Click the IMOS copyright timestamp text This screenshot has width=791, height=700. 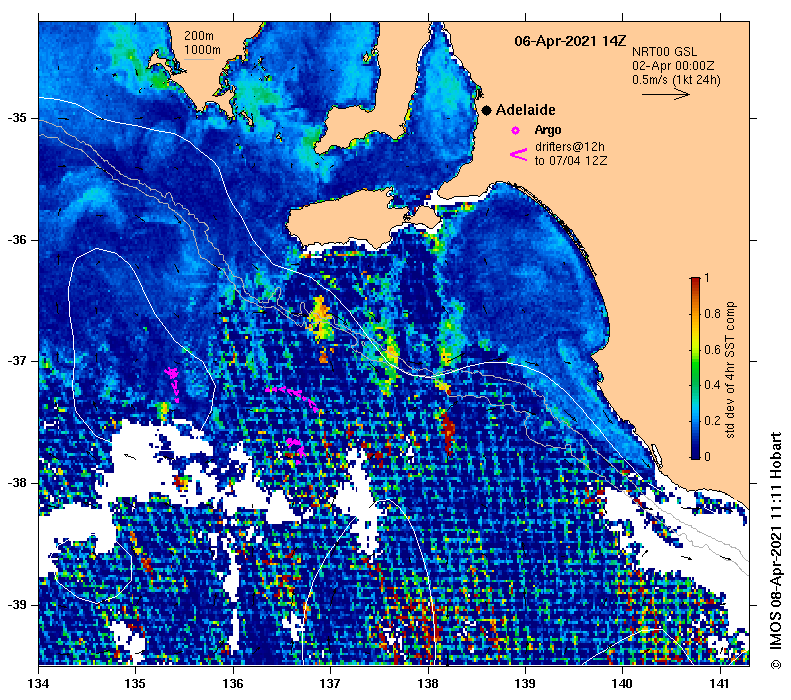tap(776, 551)
